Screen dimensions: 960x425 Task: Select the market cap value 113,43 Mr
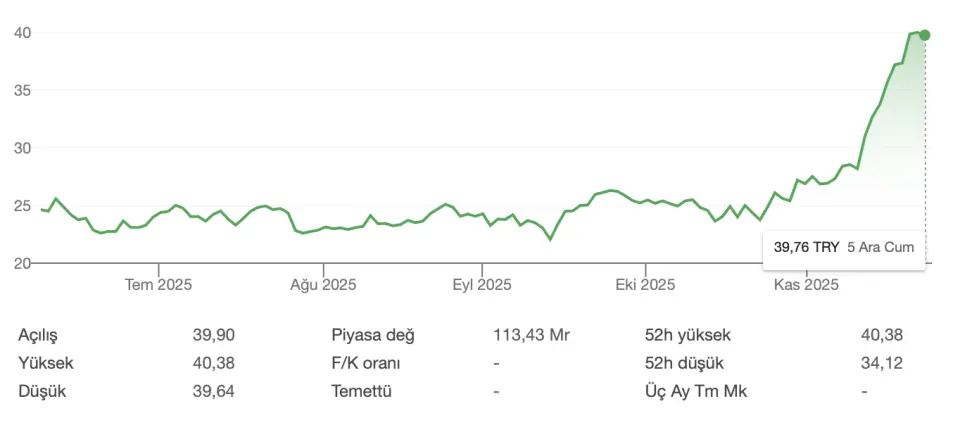coord(531,335)
